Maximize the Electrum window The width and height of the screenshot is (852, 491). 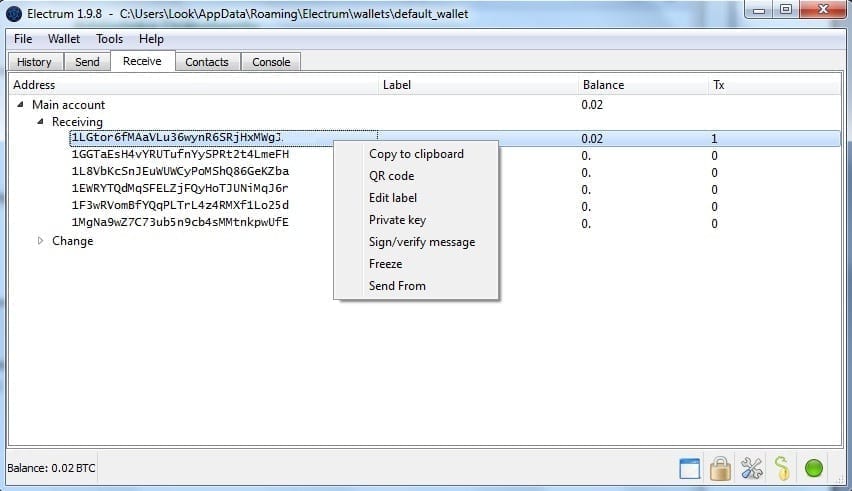pyautogui.click(x=786, y=10)
